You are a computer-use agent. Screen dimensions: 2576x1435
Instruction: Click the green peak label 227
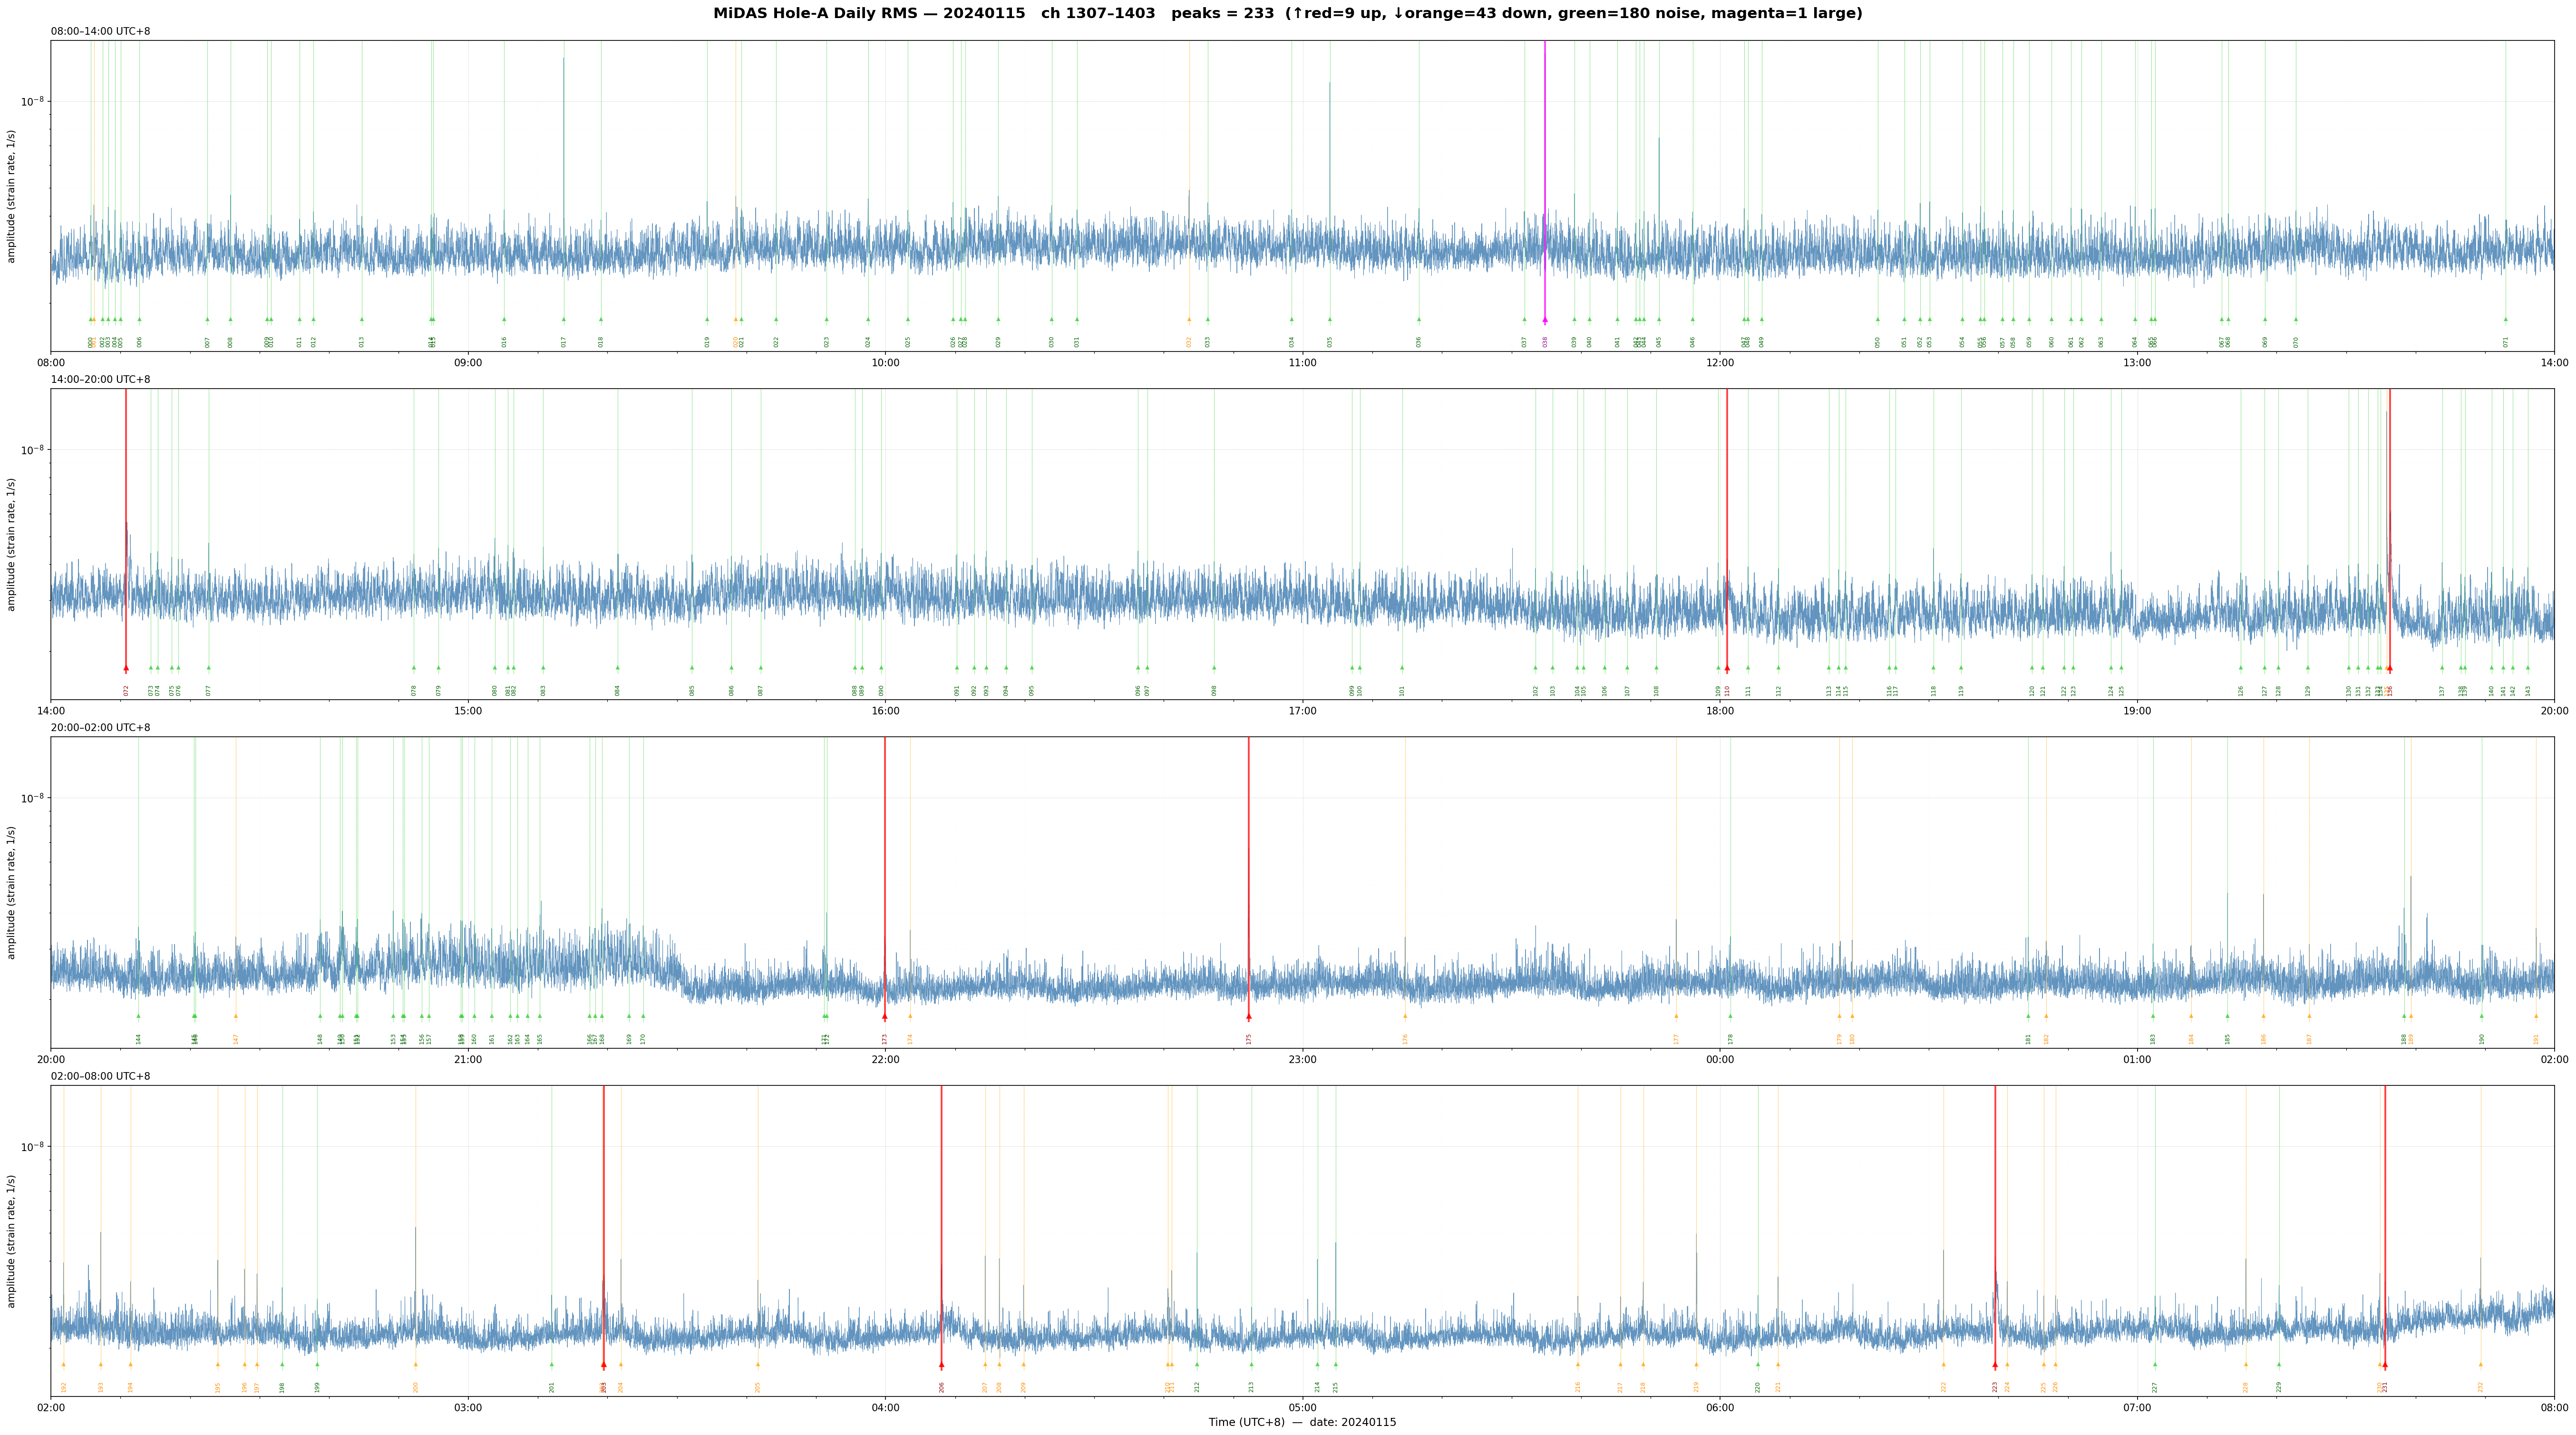[2155, 1387]
